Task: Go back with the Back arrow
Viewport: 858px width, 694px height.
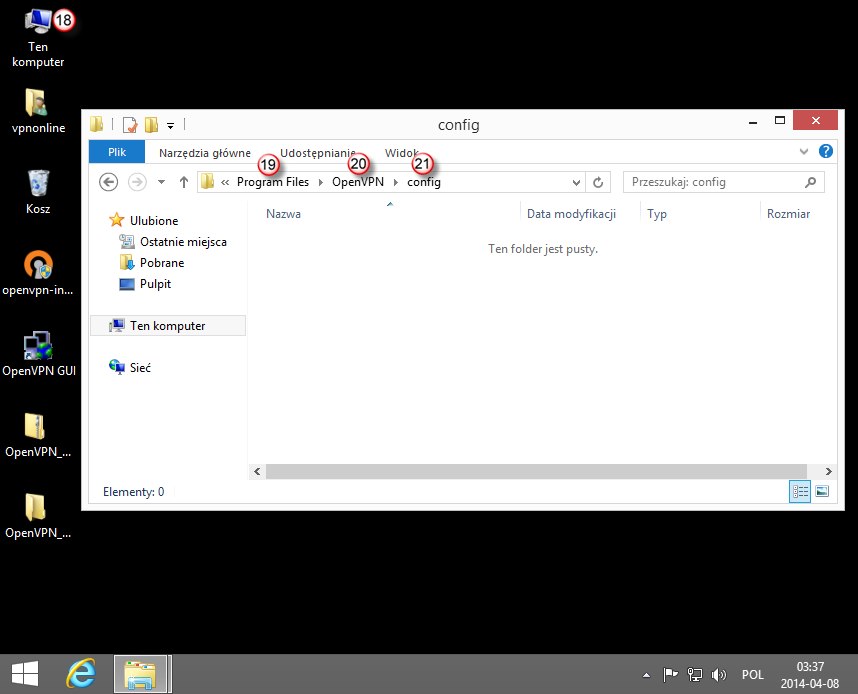Action: pyautogui.click(x=108, y=182)
